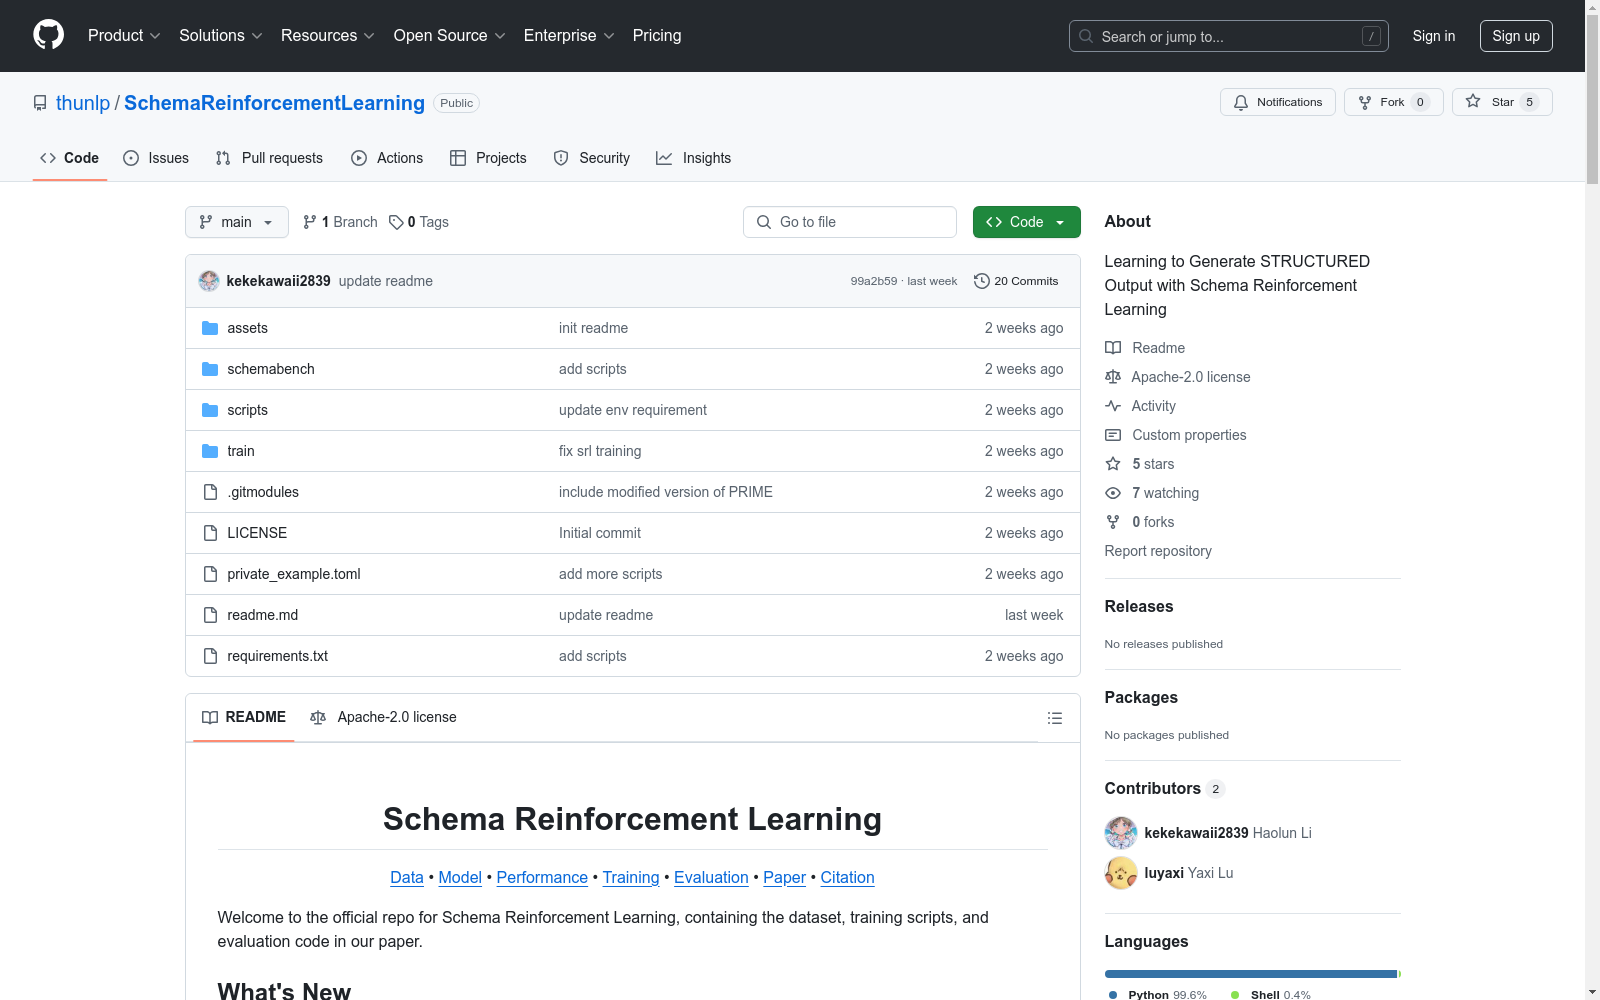Click the Sign in link
1600x1000 pixels.
(1434, 36)
